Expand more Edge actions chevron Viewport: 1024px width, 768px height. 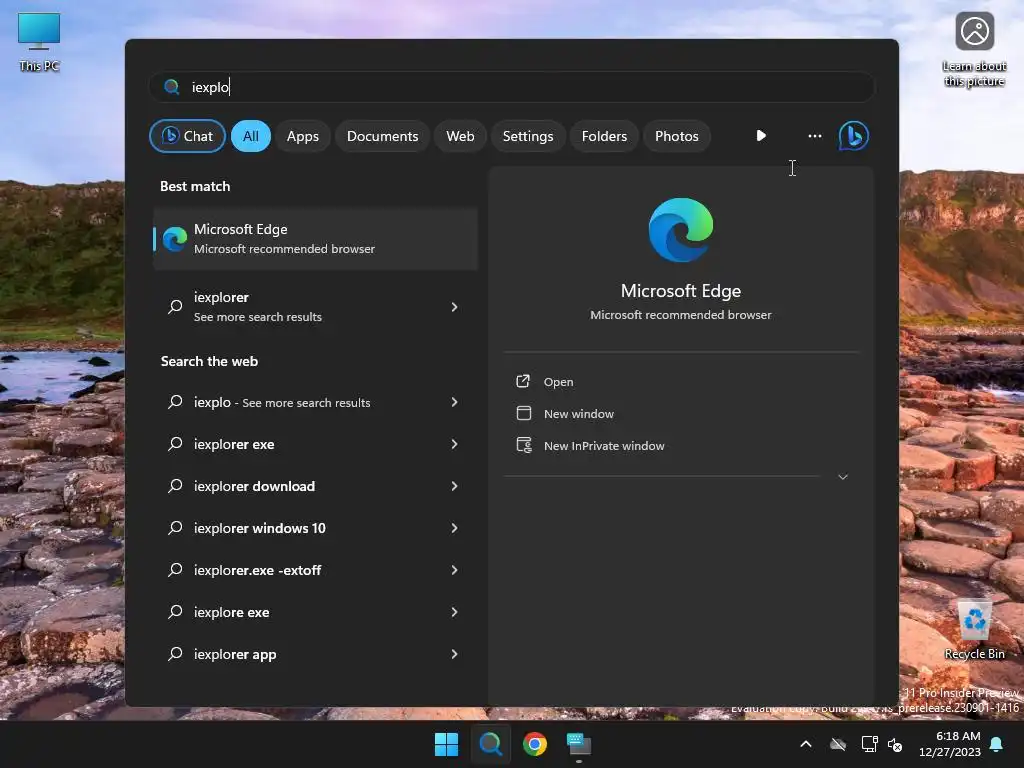coord(843,477)
